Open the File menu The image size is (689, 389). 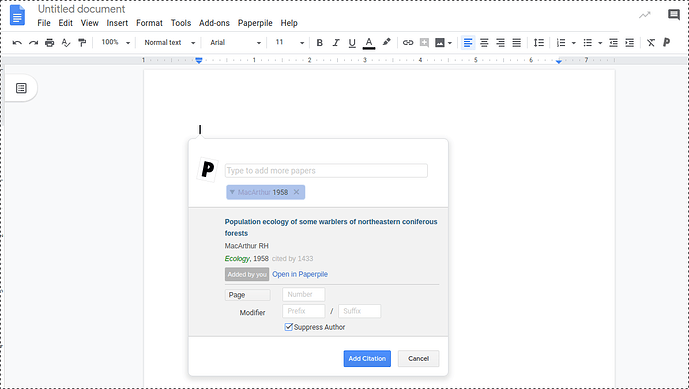44,23
